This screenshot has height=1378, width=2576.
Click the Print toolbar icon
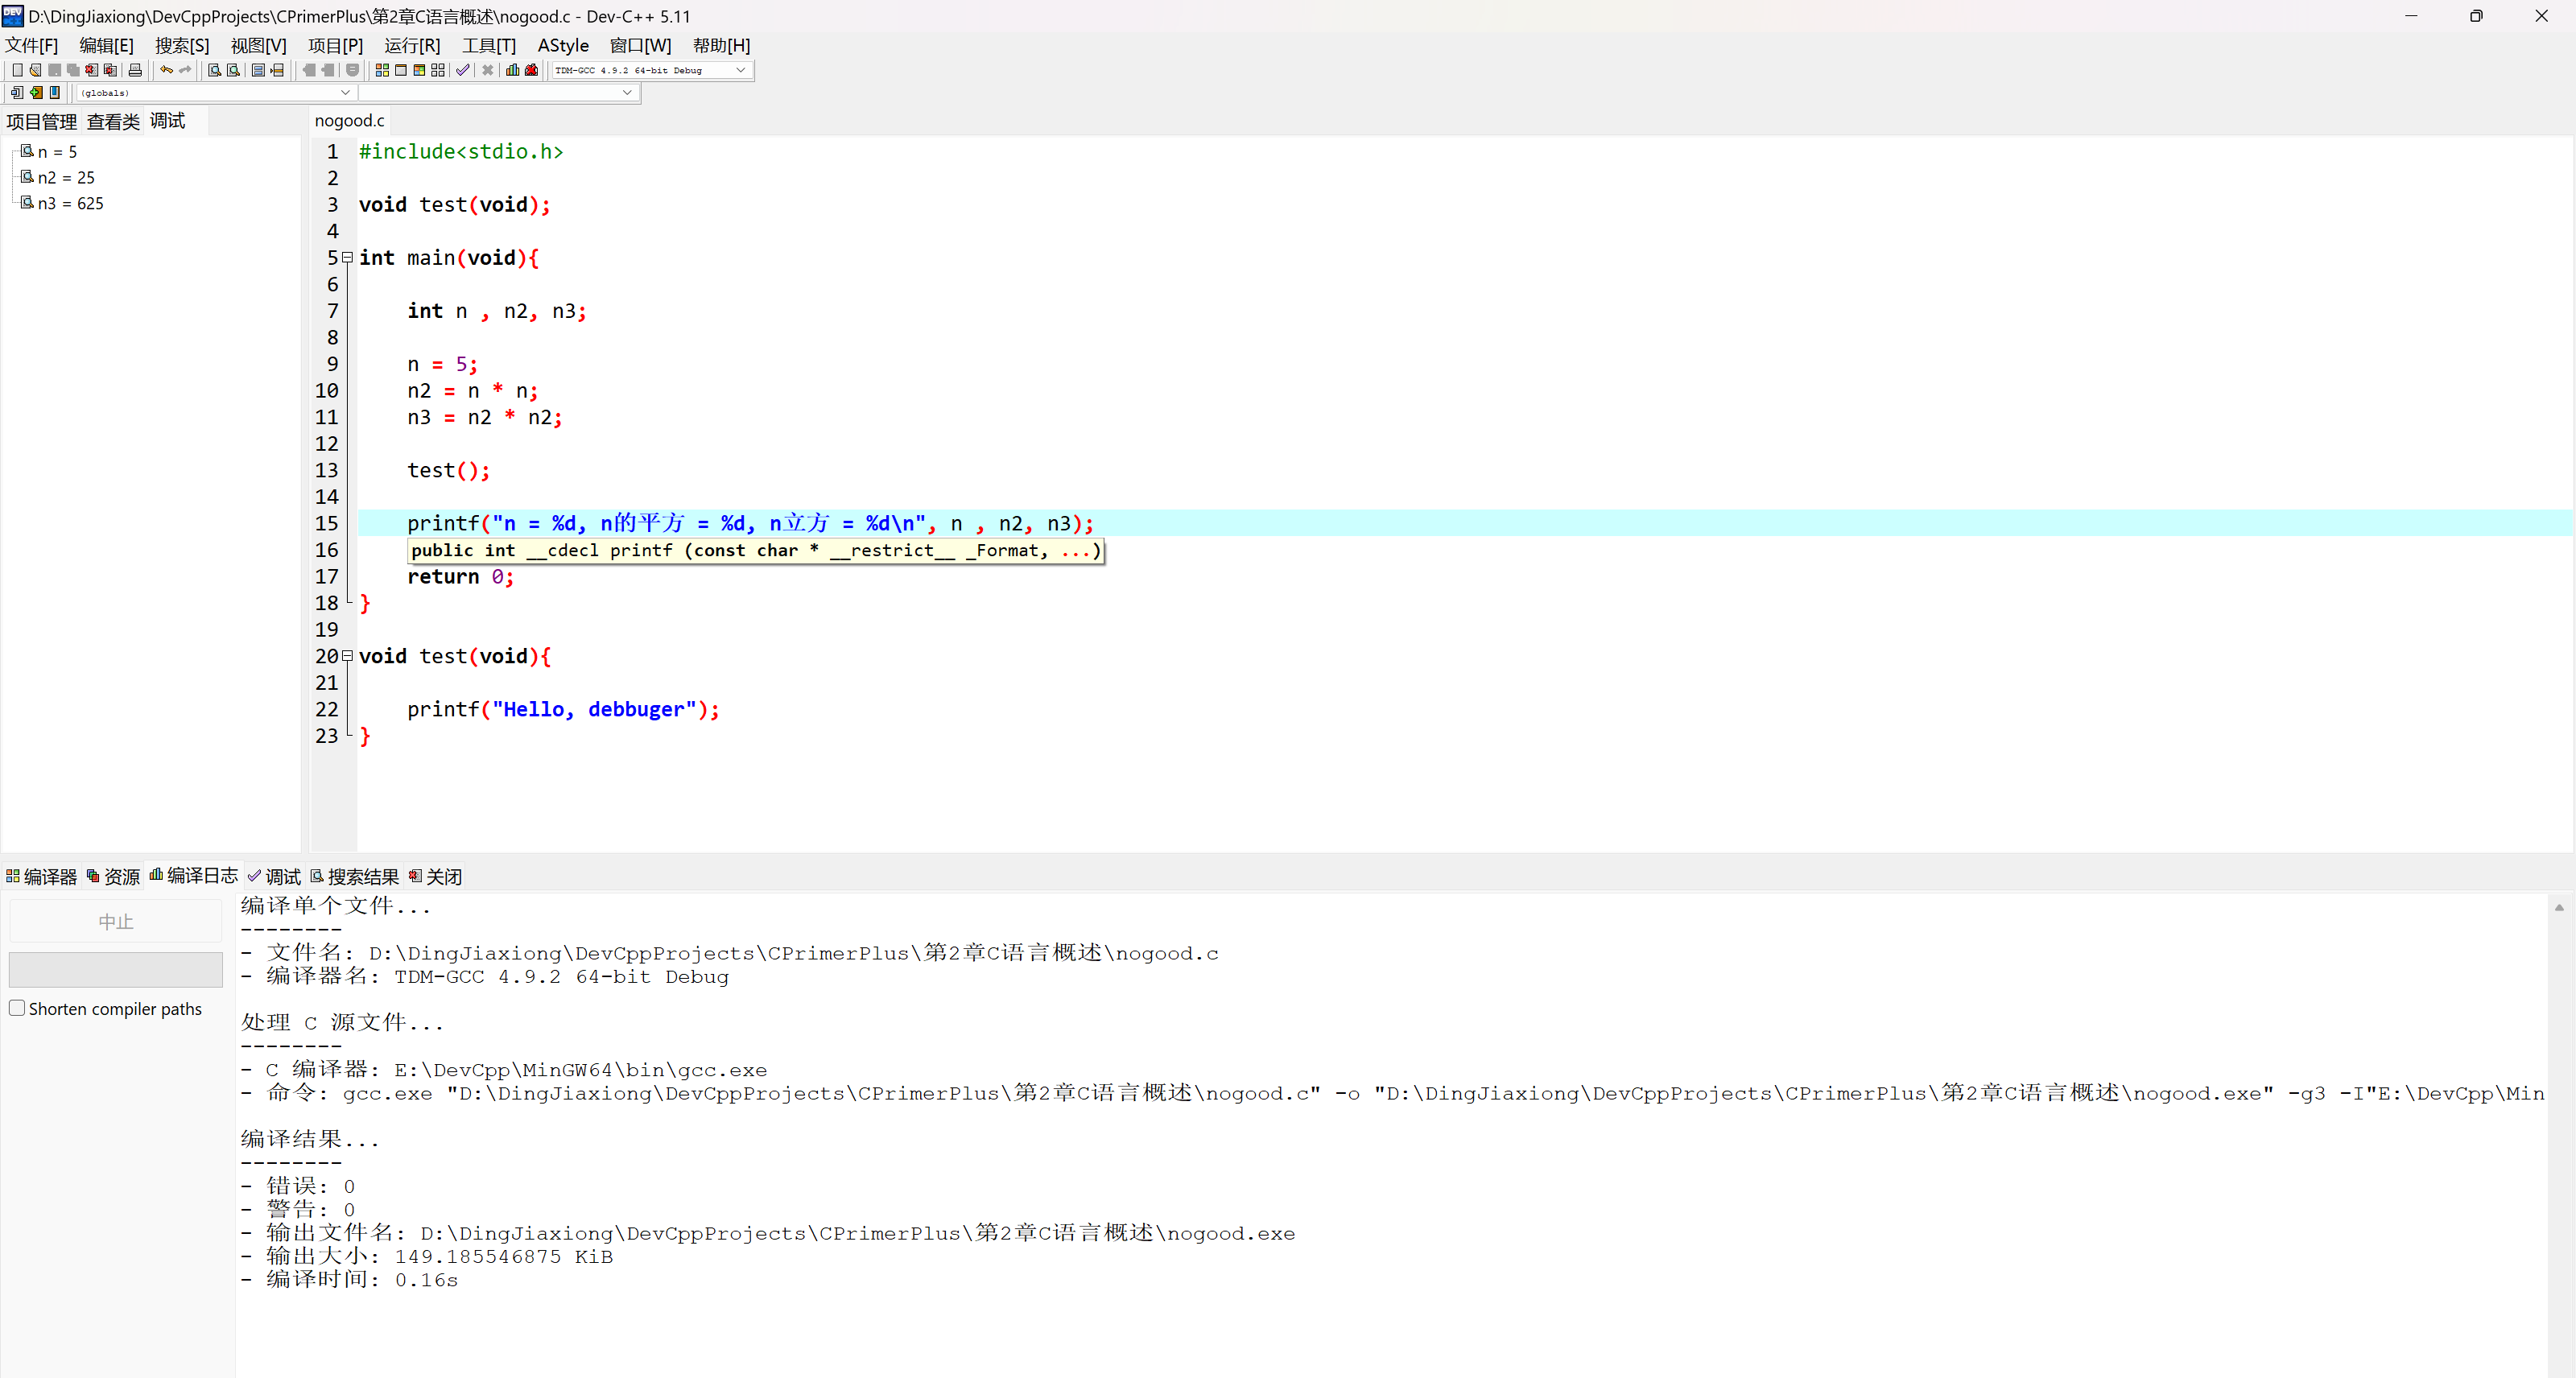click(135, 70)
